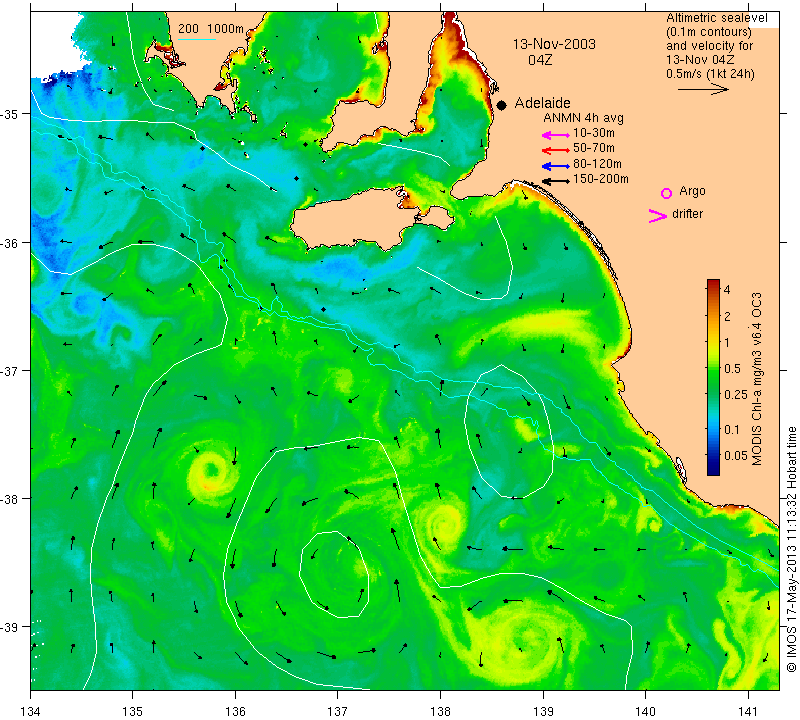800x720 pixels.
Task: Click the IMOS copyright timestamp text
Action: coord(792,549)
